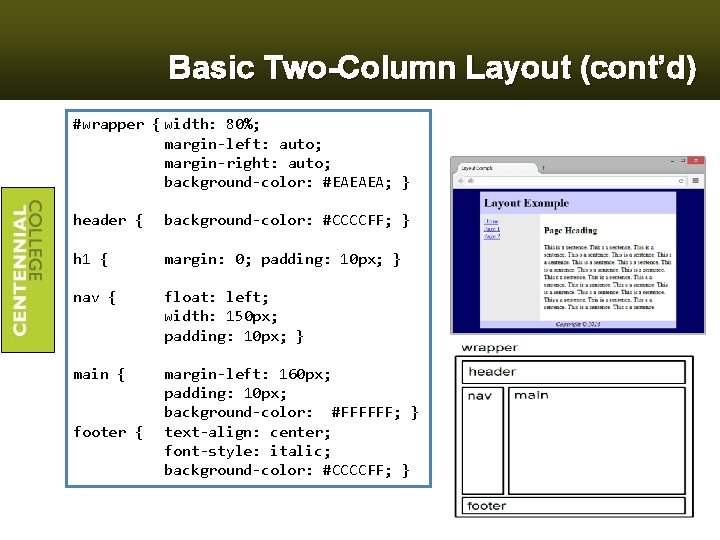Click the Page 1 link
The width and height of the screenshot is (720, 540).
pyautogui.click(x=492, y=229)
